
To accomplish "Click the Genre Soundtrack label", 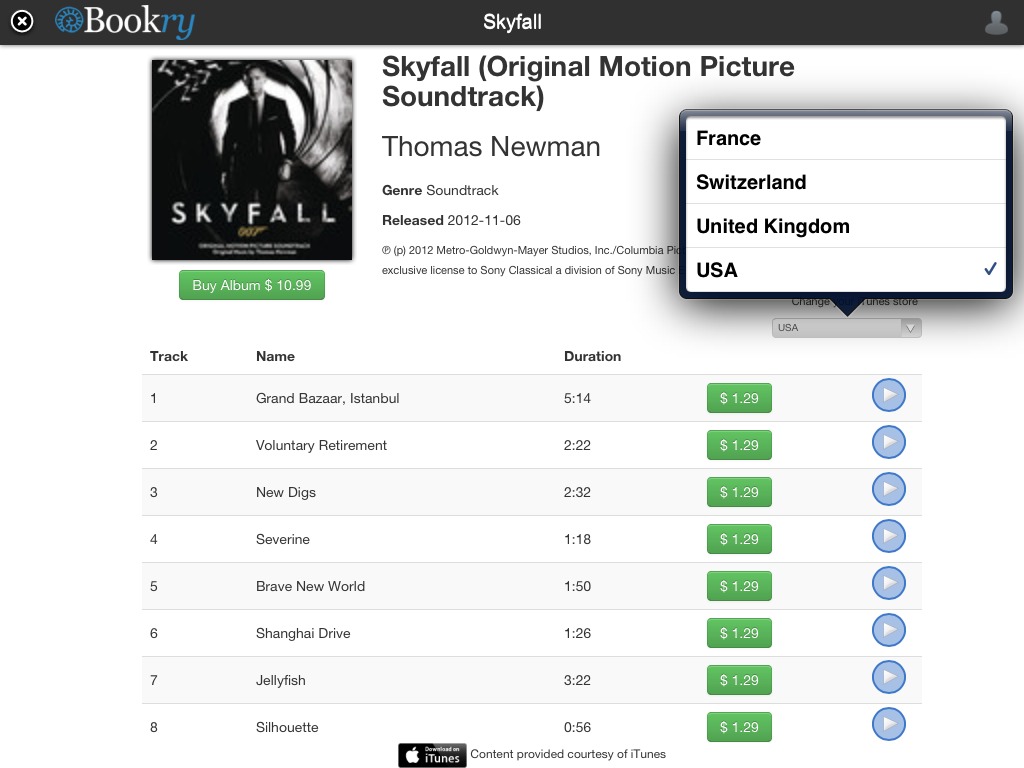I will click(440, 191).
